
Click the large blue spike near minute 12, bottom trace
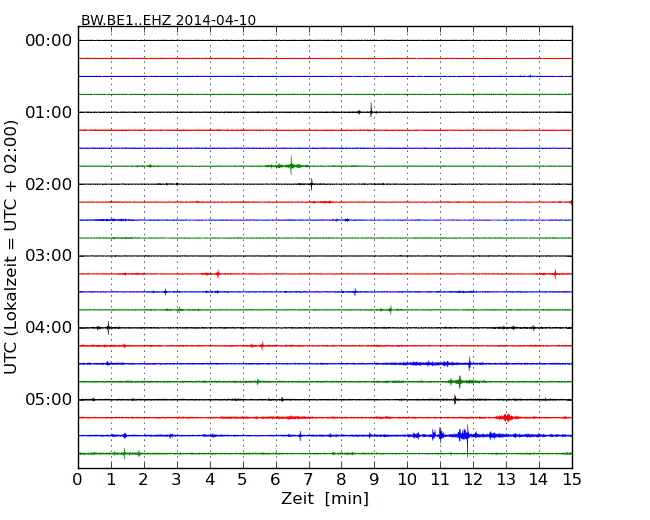point(467,440)
